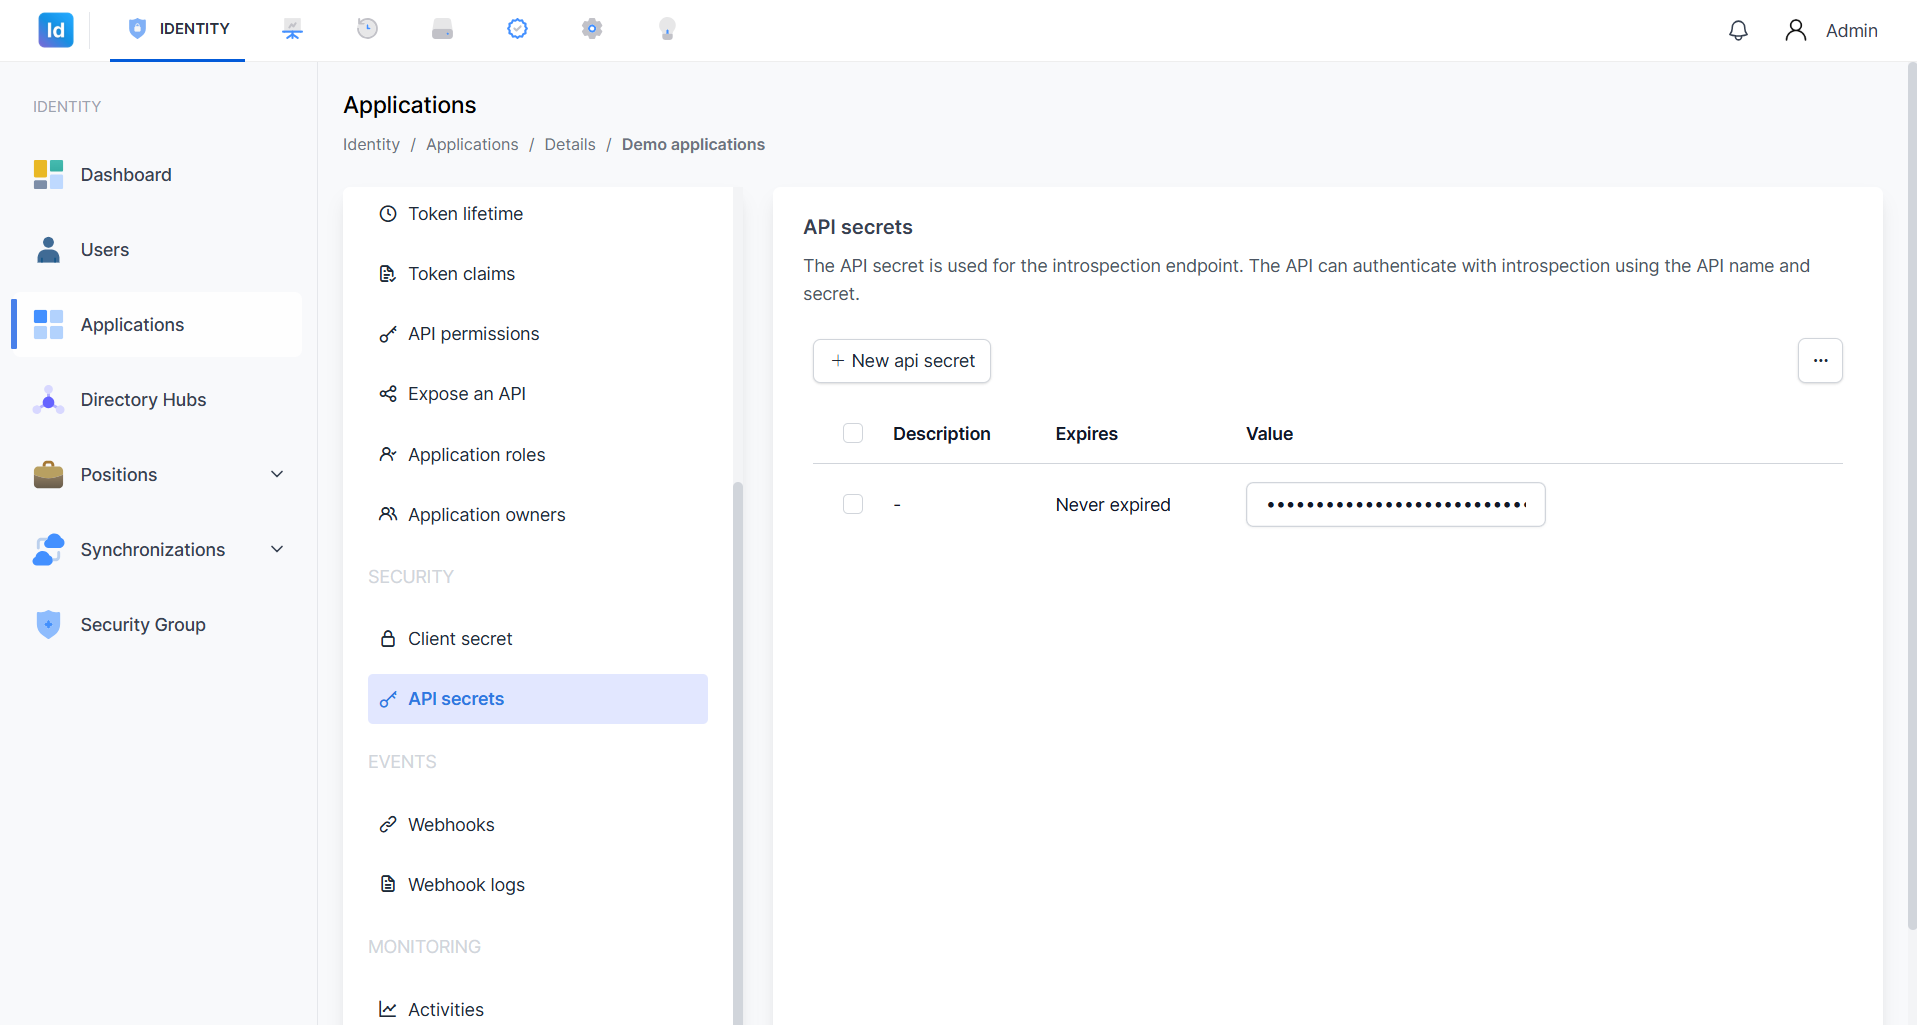
Task: Click the Details breadcrumb link
Action: 570,144
